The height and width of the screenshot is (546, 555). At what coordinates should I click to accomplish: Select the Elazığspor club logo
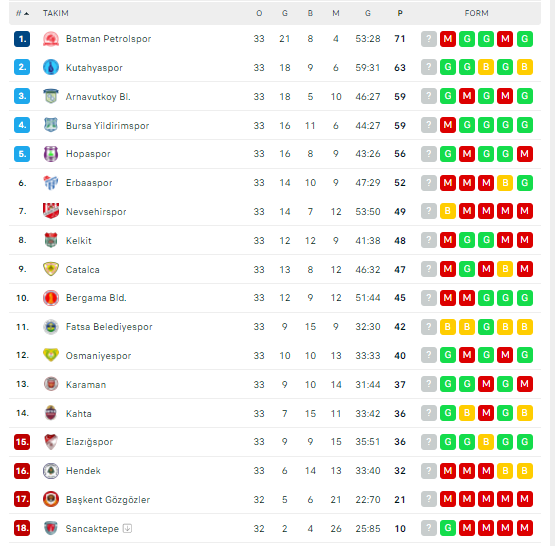point(51,442)
